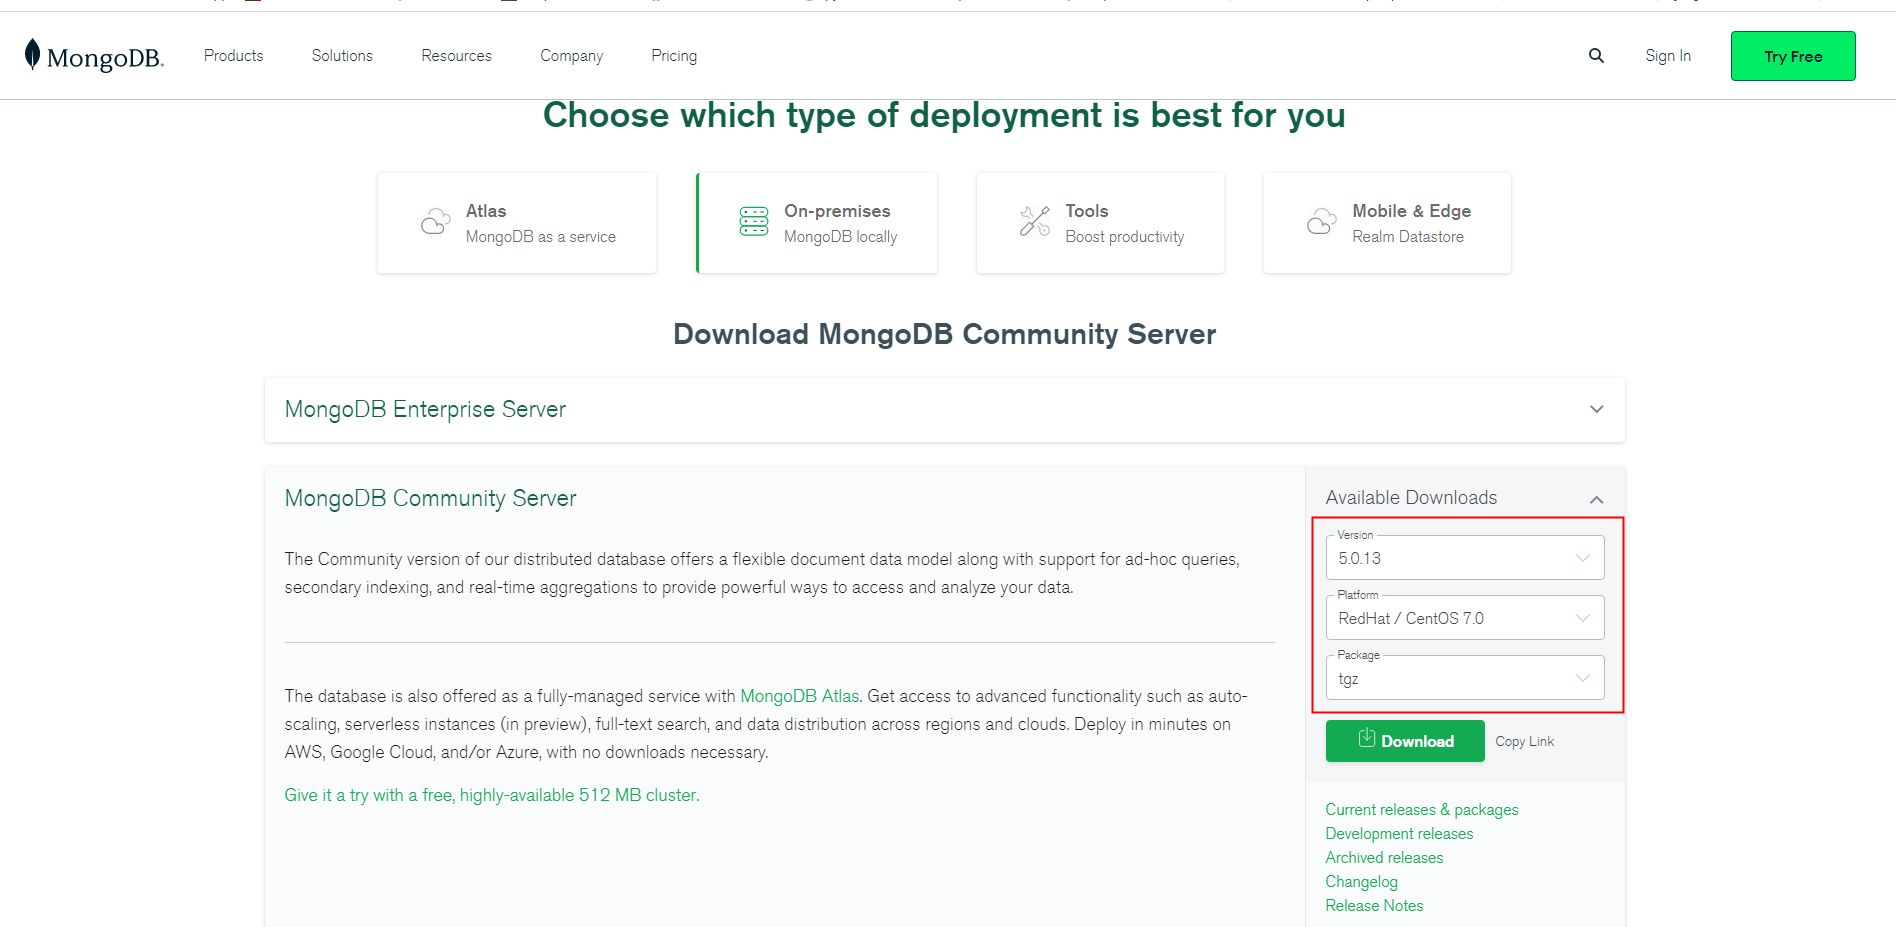Click the Sign In link
1896x927 pixels.
point(1668,56)
